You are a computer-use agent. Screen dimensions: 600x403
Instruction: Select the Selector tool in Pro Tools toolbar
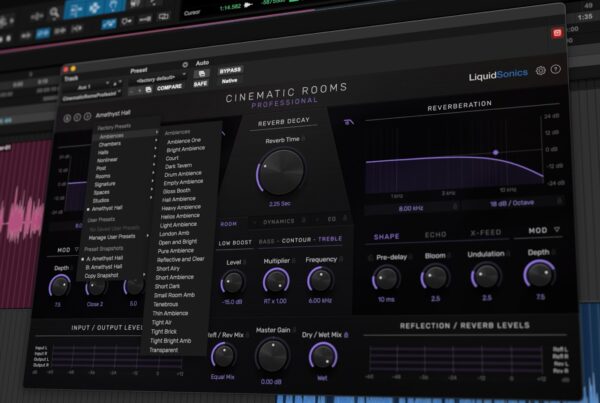[x=94, y=8]
